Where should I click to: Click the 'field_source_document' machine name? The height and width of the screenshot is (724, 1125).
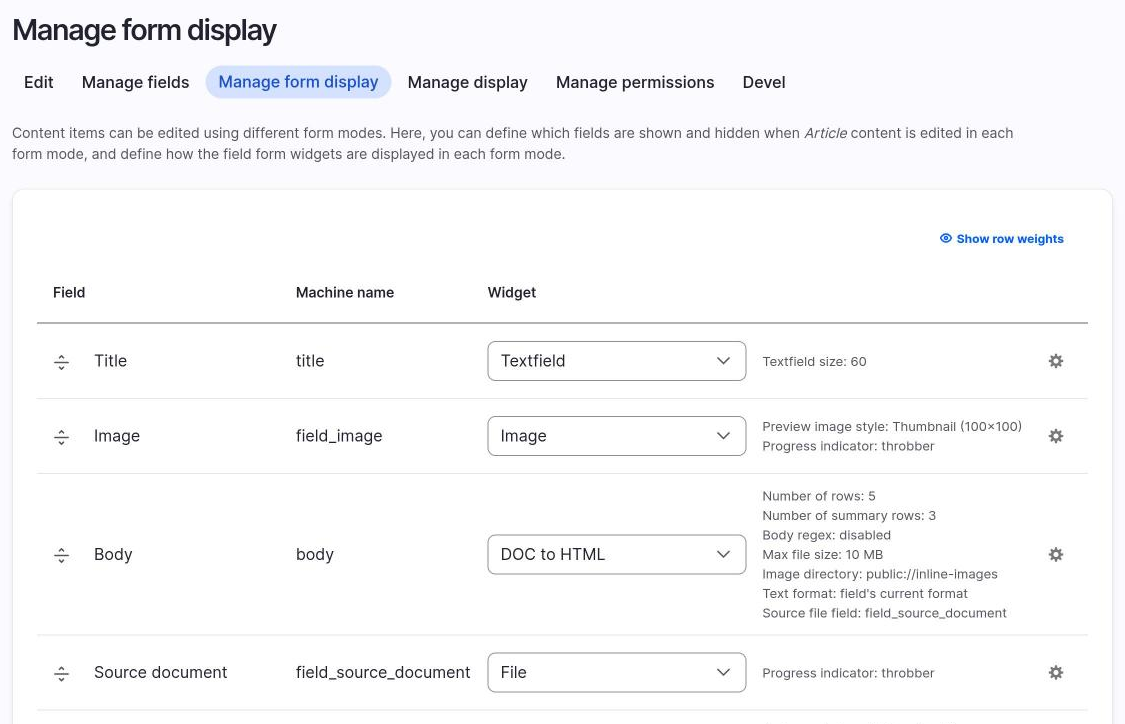[383, 672]
